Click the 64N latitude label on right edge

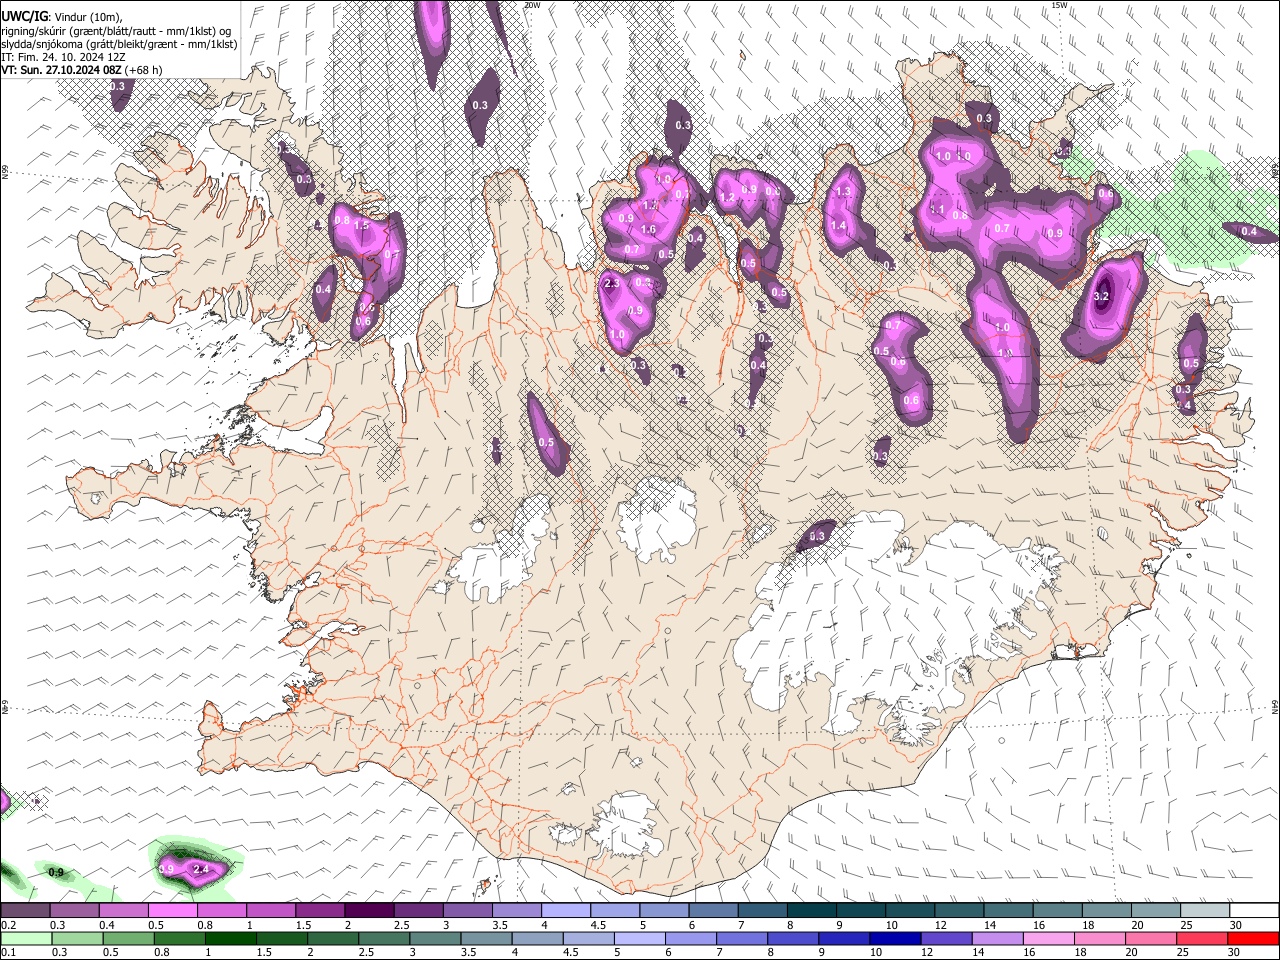tap(1275, 705)
